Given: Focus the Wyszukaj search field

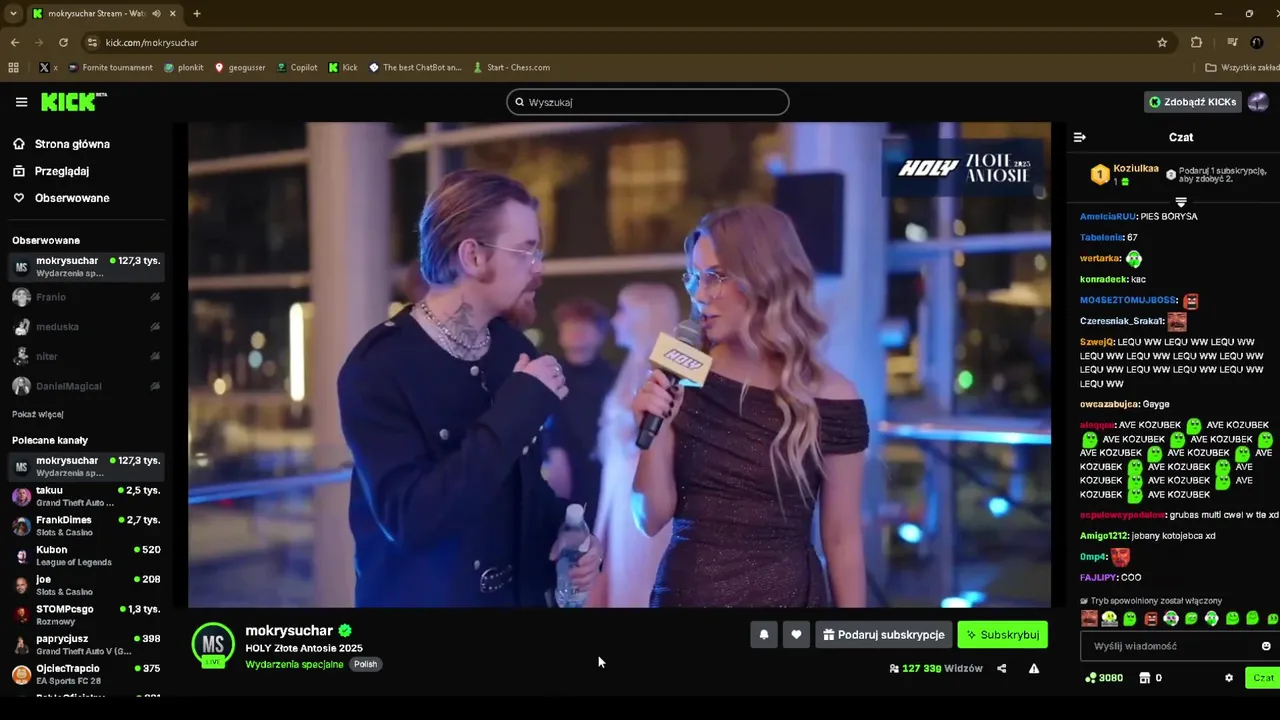Looking at the screenshot, I should pyautogui.click(x=648, y=102).
